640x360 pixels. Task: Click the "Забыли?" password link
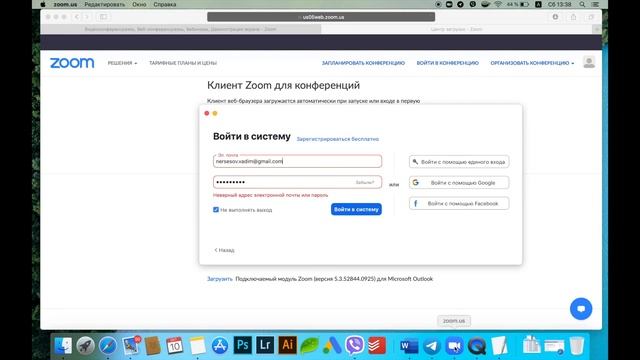[364, 182]
